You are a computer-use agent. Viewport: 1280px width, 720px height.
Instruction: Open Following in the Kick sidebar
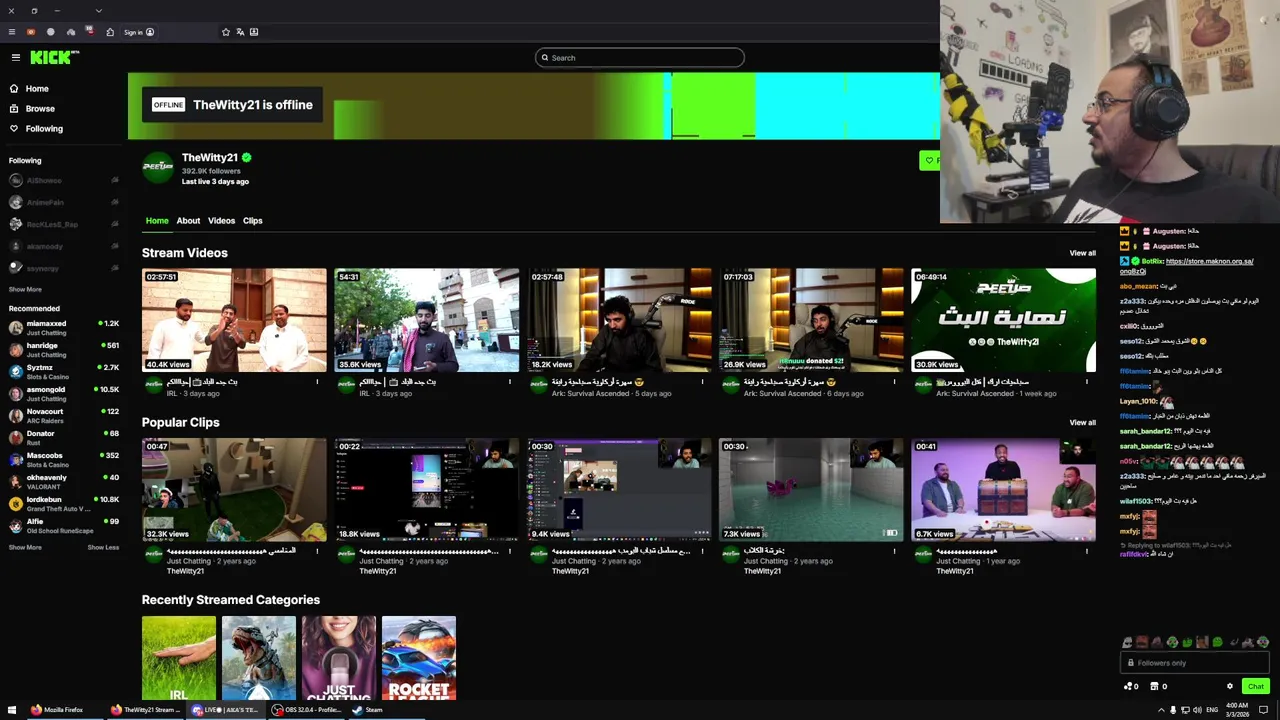tap(36, 129)
